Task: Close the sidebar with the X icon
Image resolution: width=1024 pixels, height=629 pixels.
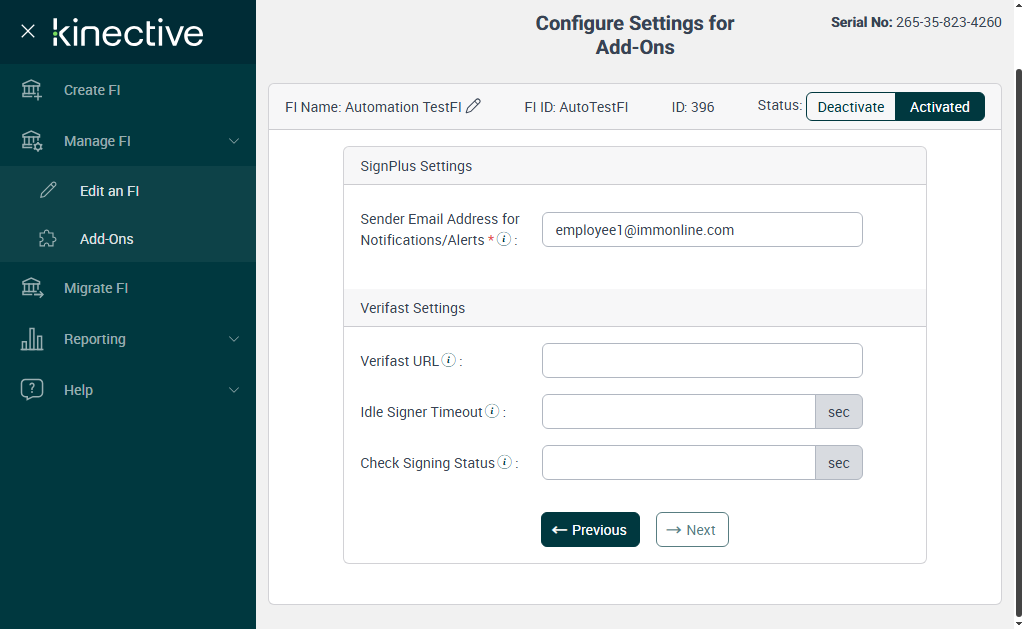Action: pyautogui.click(x=28, y=31)
